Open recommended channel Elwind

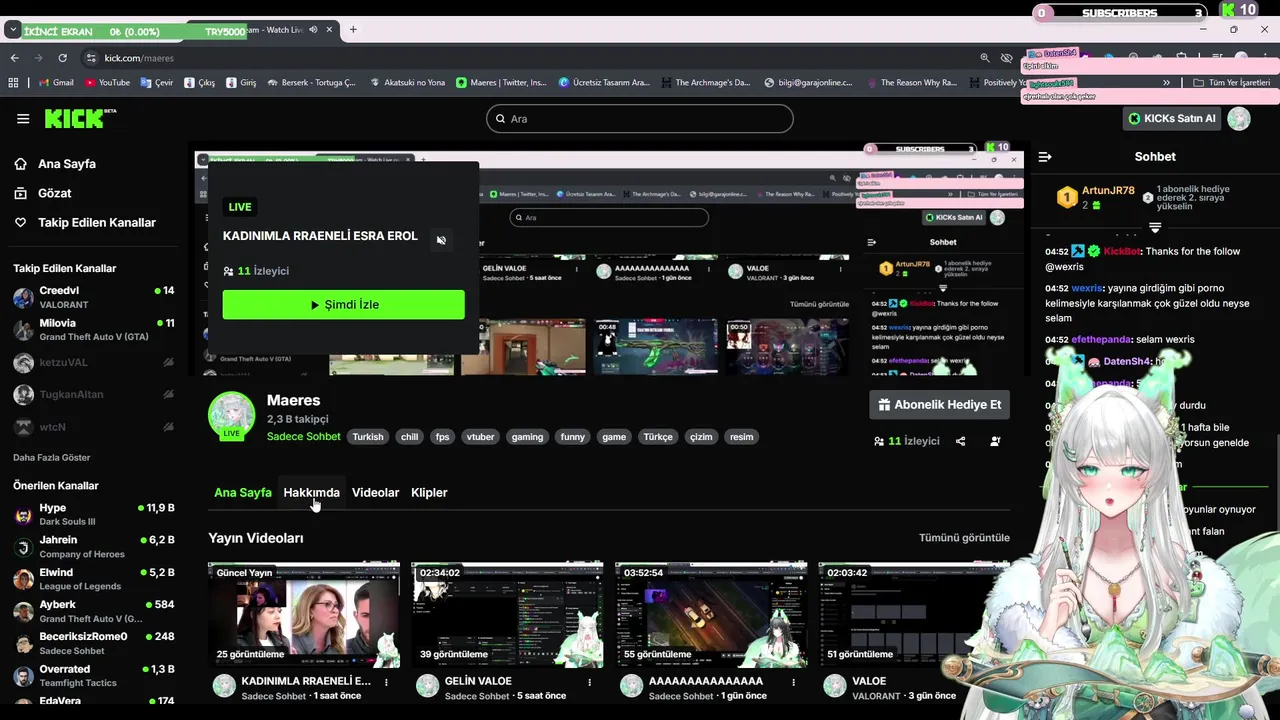pyautogui.click(x=93, y=579)
